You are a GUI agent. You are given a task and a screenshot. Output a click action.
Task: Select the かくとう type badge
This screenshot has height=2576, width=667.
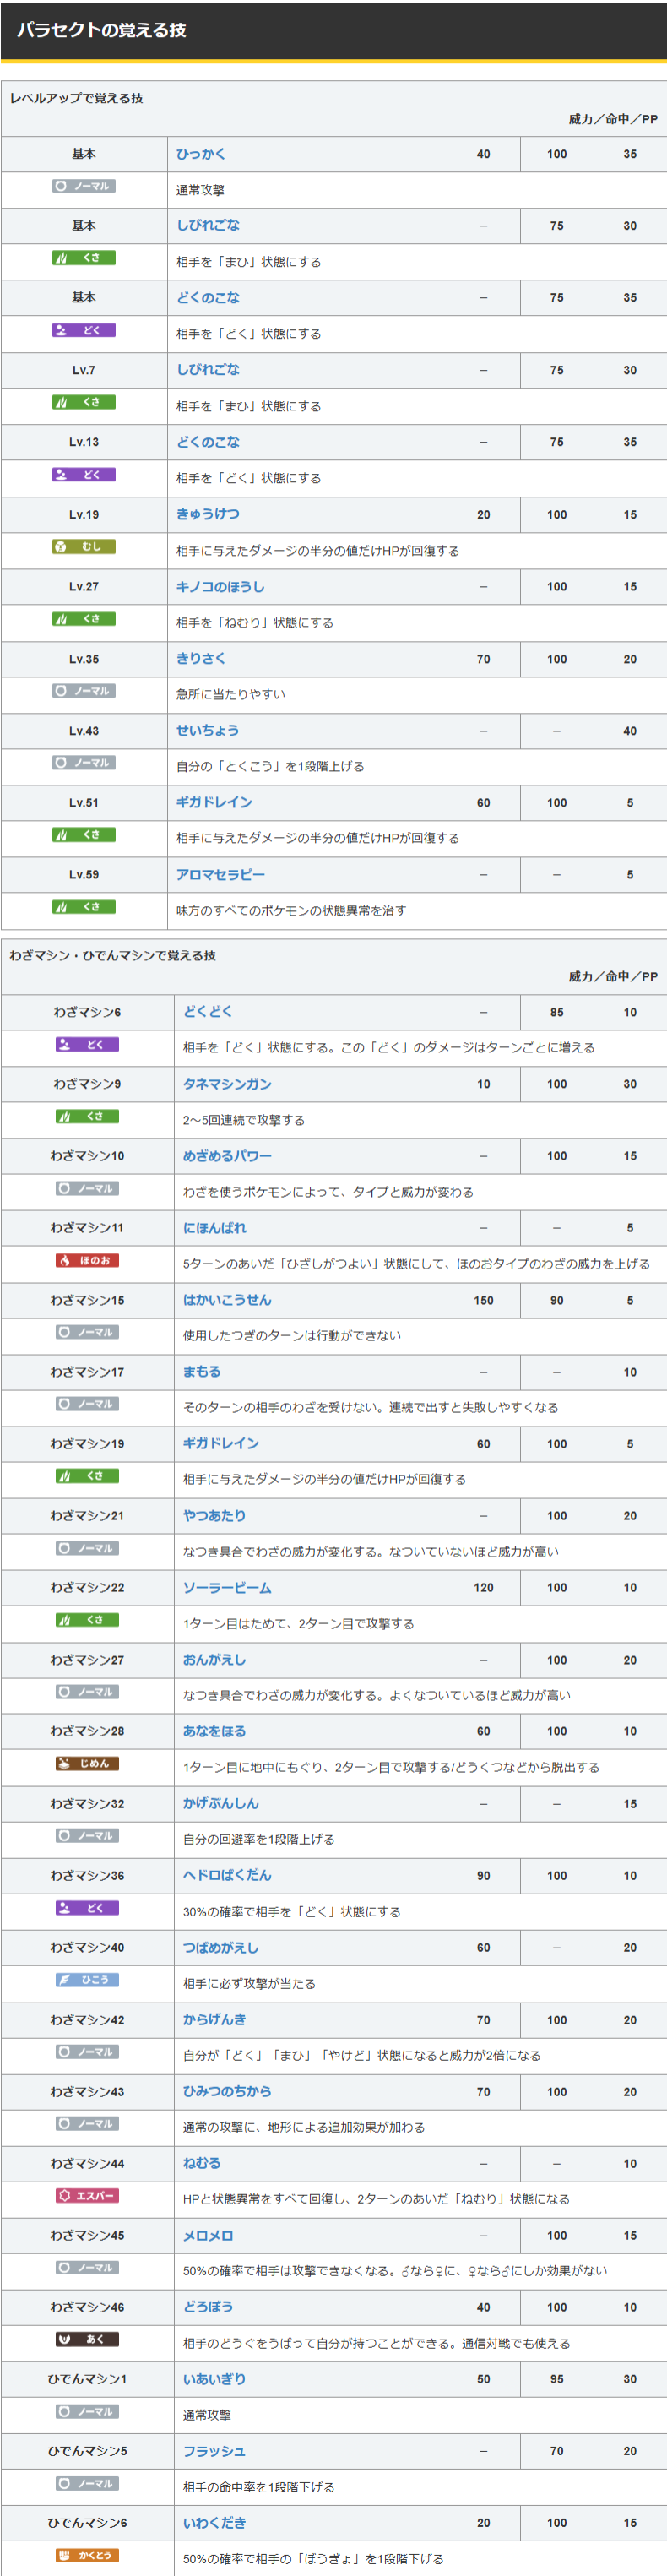tap(87, 2555)
